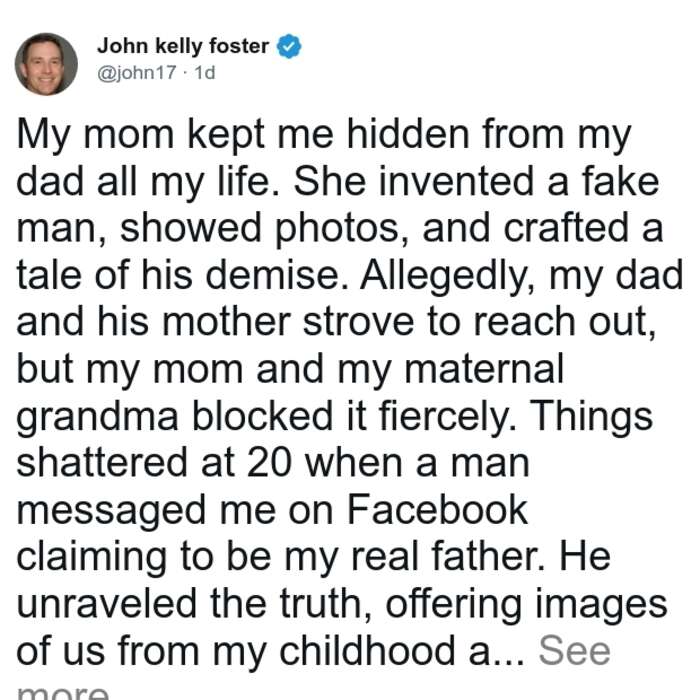Visit the @john17 handle link

[137, 73]
